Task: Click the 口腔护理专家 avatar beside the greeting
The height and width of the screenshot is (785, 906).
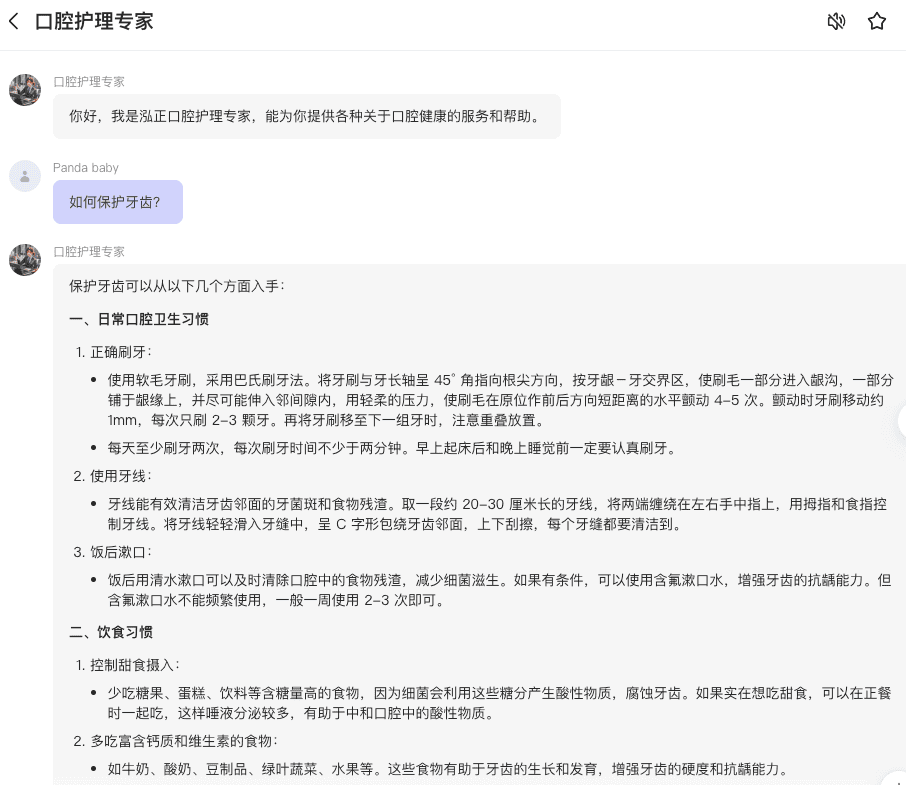Action: point(25,90)
